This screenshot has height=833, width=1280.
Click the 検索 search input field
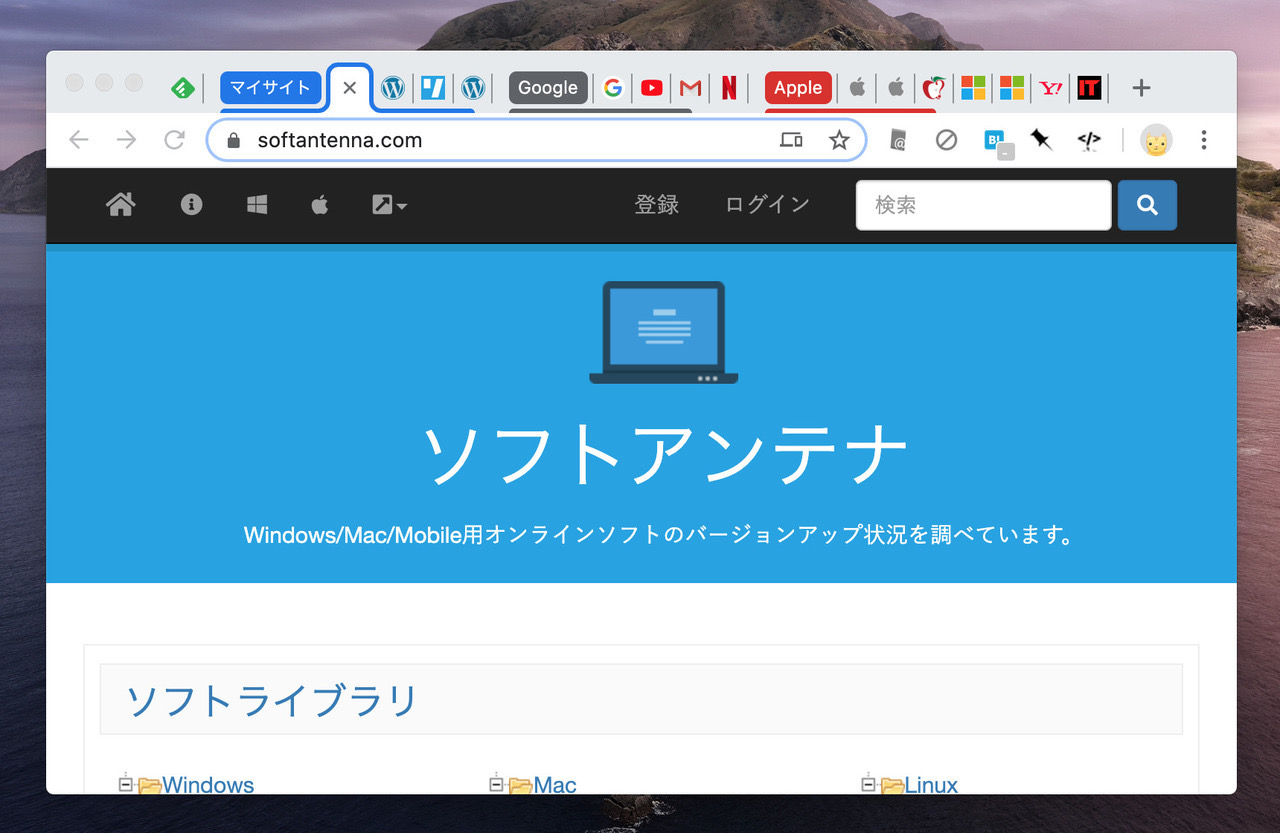click(x=983, y=205)
